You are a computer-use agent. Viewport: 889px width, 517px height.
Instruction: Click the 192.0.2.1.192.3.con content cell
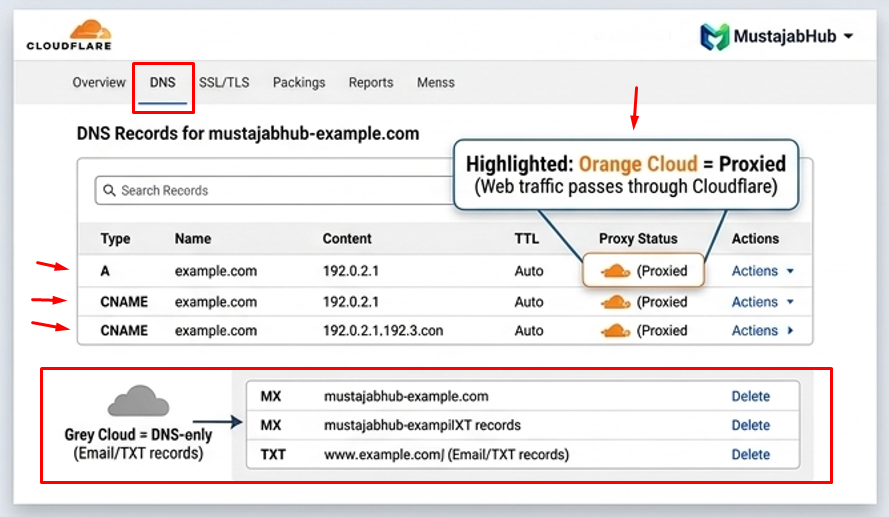tap(383, 330)
